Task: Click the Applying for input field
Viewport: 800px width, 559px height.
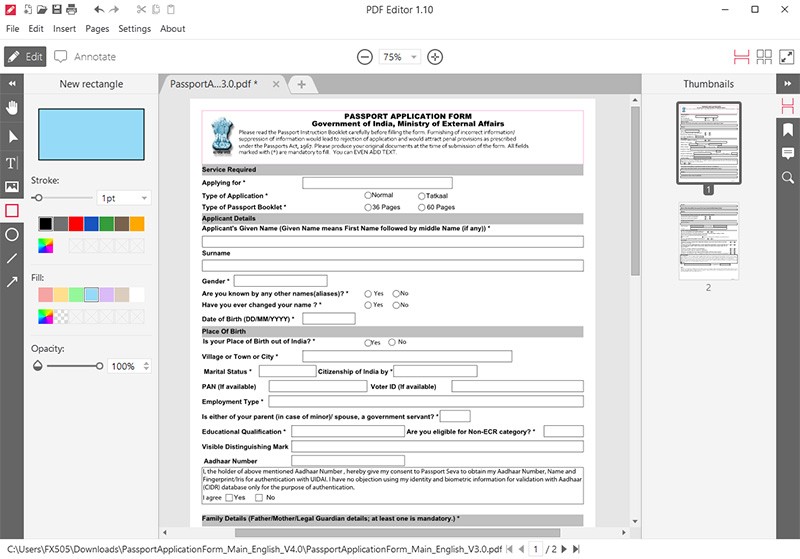Action: 377,183
